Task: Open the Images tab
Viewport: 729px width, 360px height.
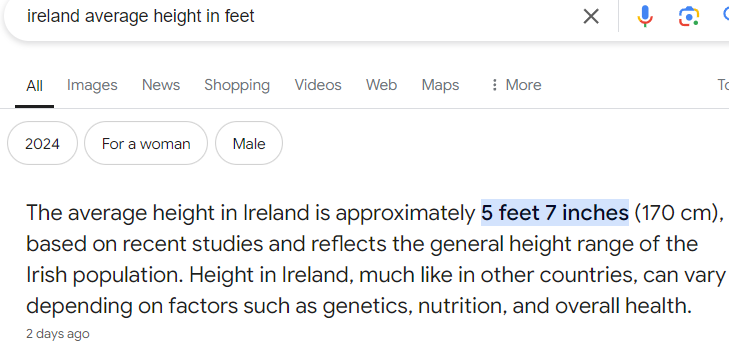Action: pyautogui.click(x=92, y=85)
